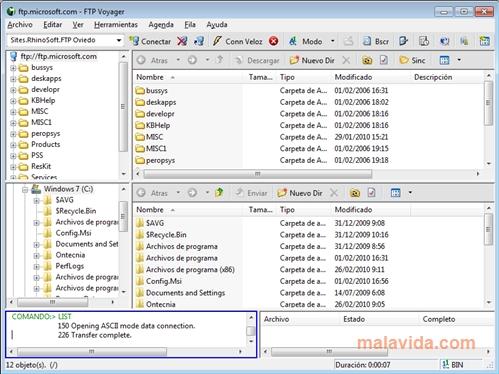The height and width of the screenshot is (374, 499).
Task: Sort local list by Tipo column
Action: pos(287,210)
